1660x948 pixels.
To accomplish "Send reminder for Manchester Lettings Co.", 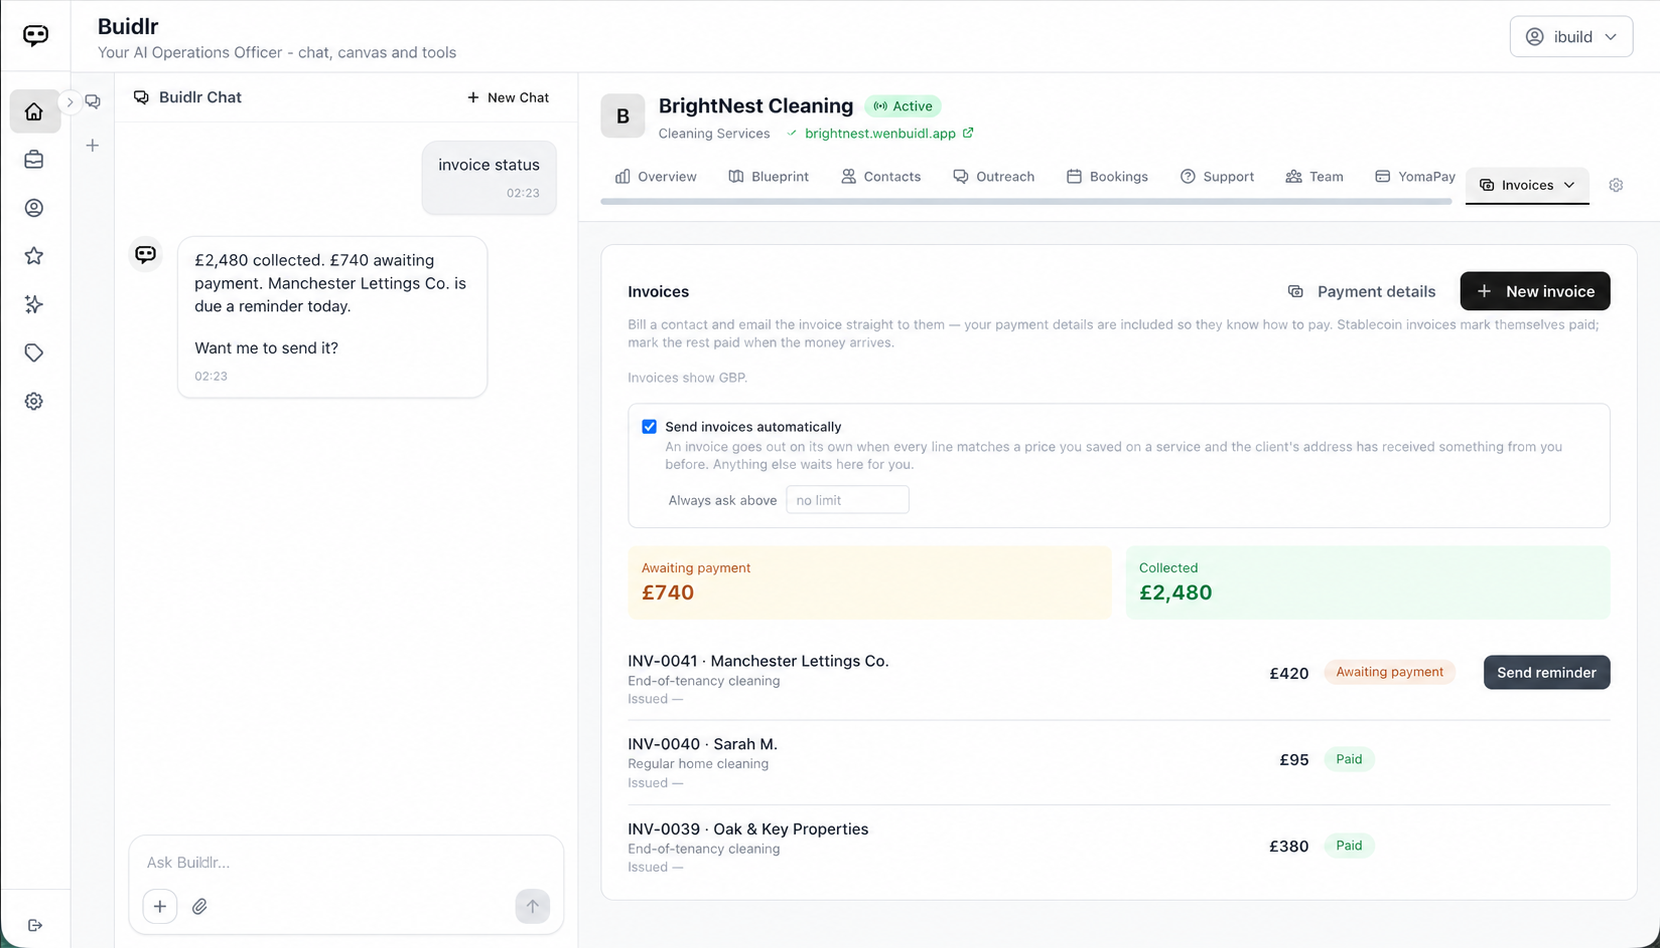I will (x=1546, y=672).
